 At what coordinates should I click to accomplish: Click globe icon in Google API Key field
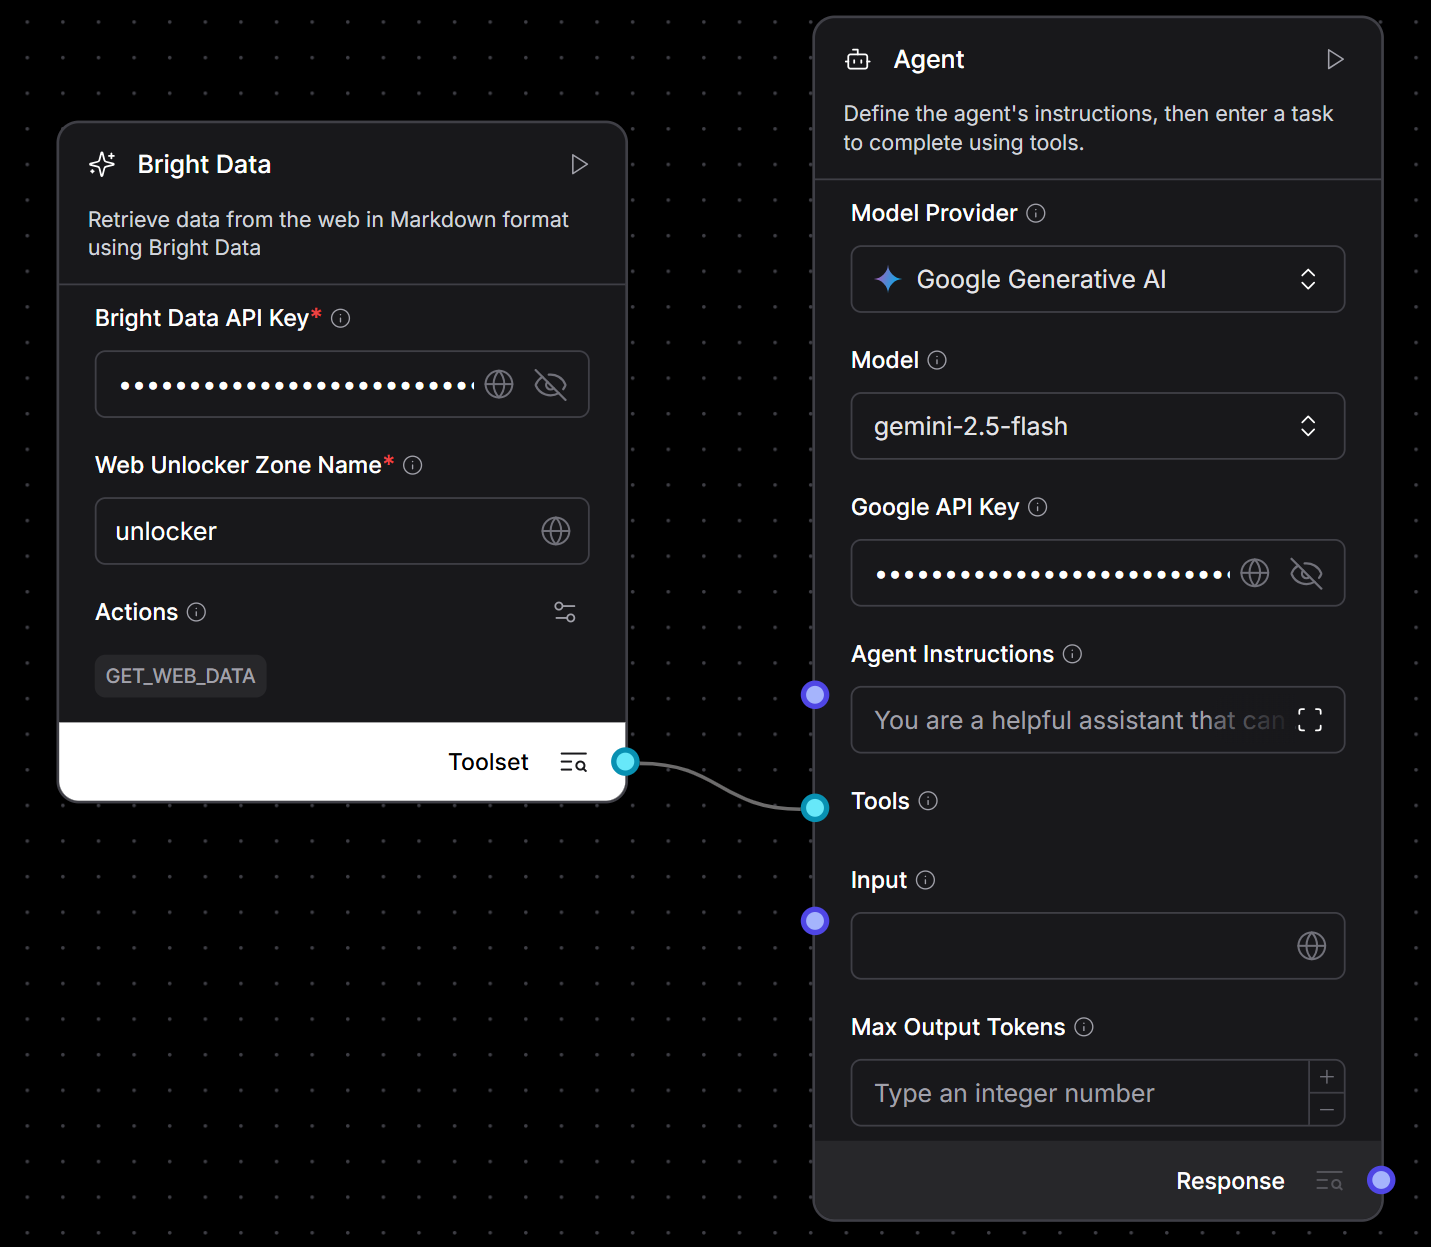click(1255, 573)
